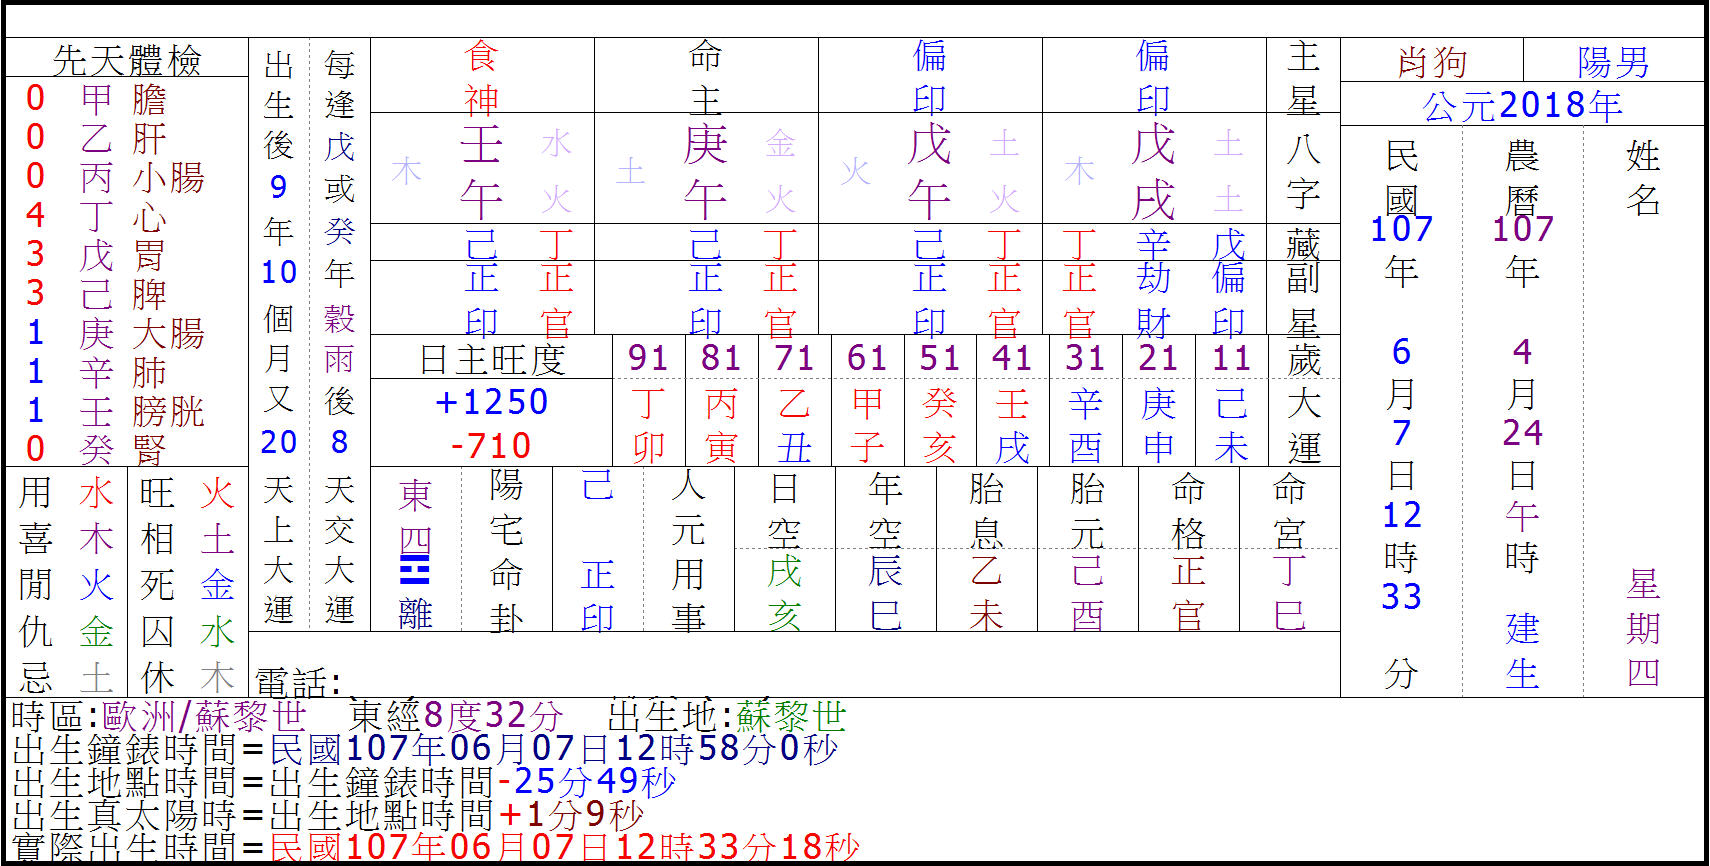Image resolution: width=1710 pixels, height=866 pixels.
Task: Select the 庚 大腸 row
Action: (115, 333)
